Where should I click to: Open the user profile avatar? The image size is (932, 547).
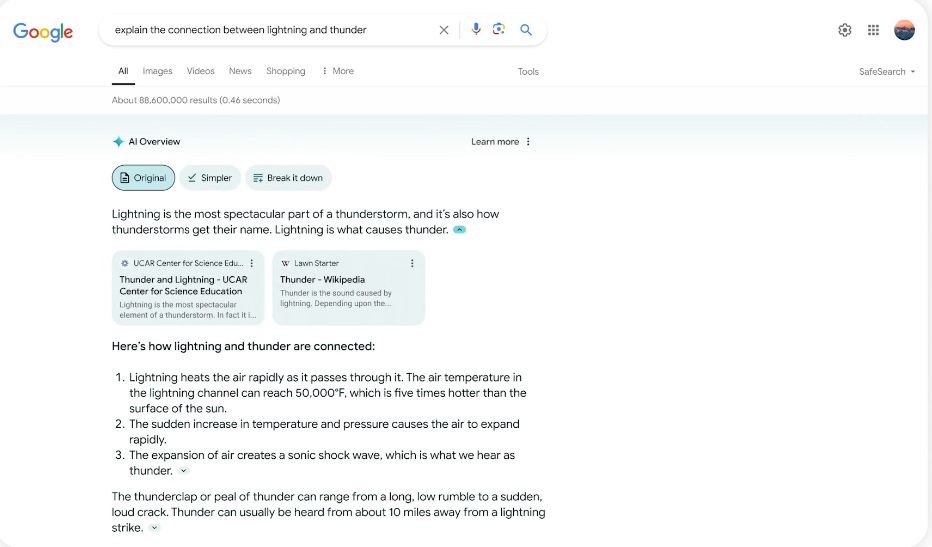point(904,30)
